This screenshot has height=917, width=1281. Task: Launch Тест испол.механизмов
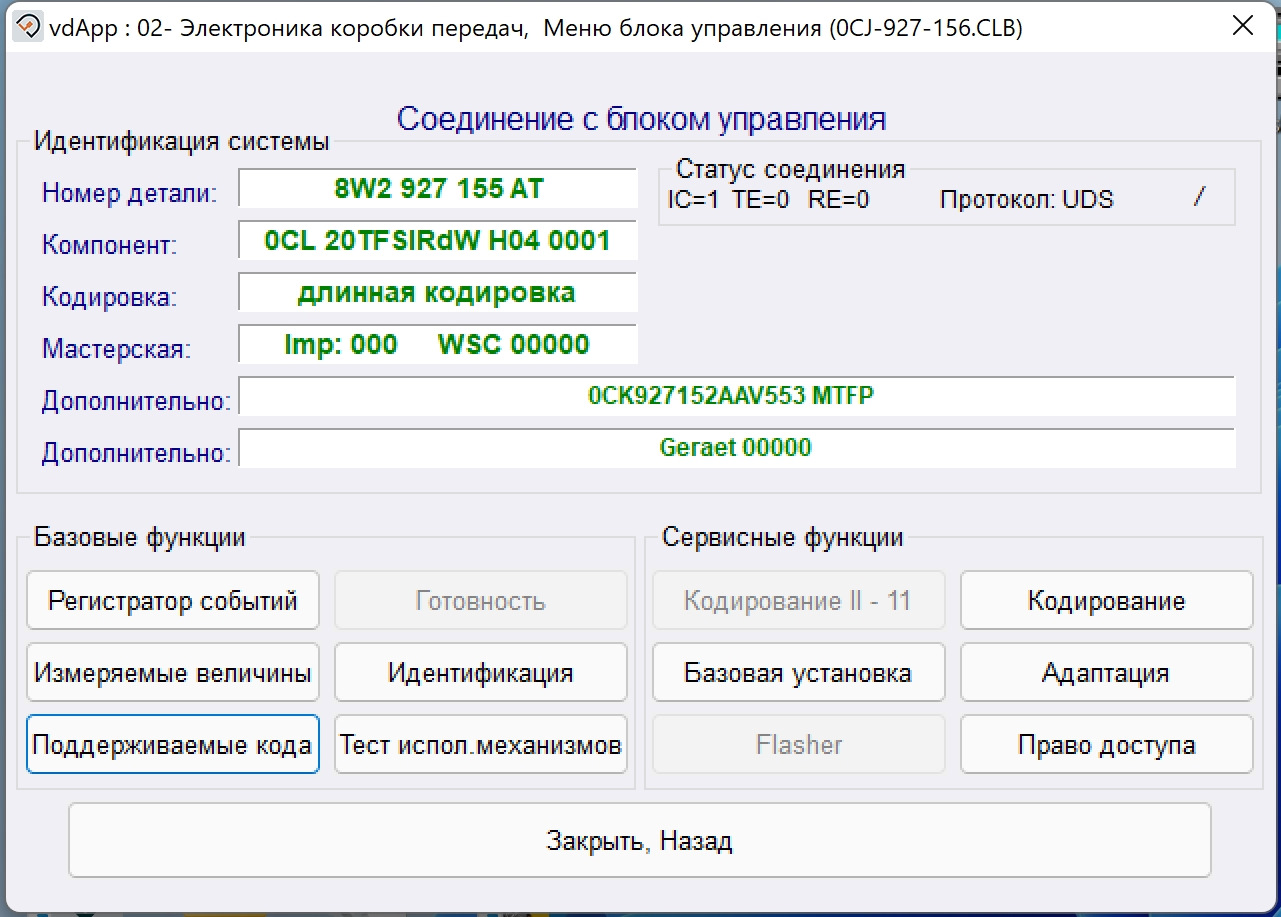coord(481,745)
